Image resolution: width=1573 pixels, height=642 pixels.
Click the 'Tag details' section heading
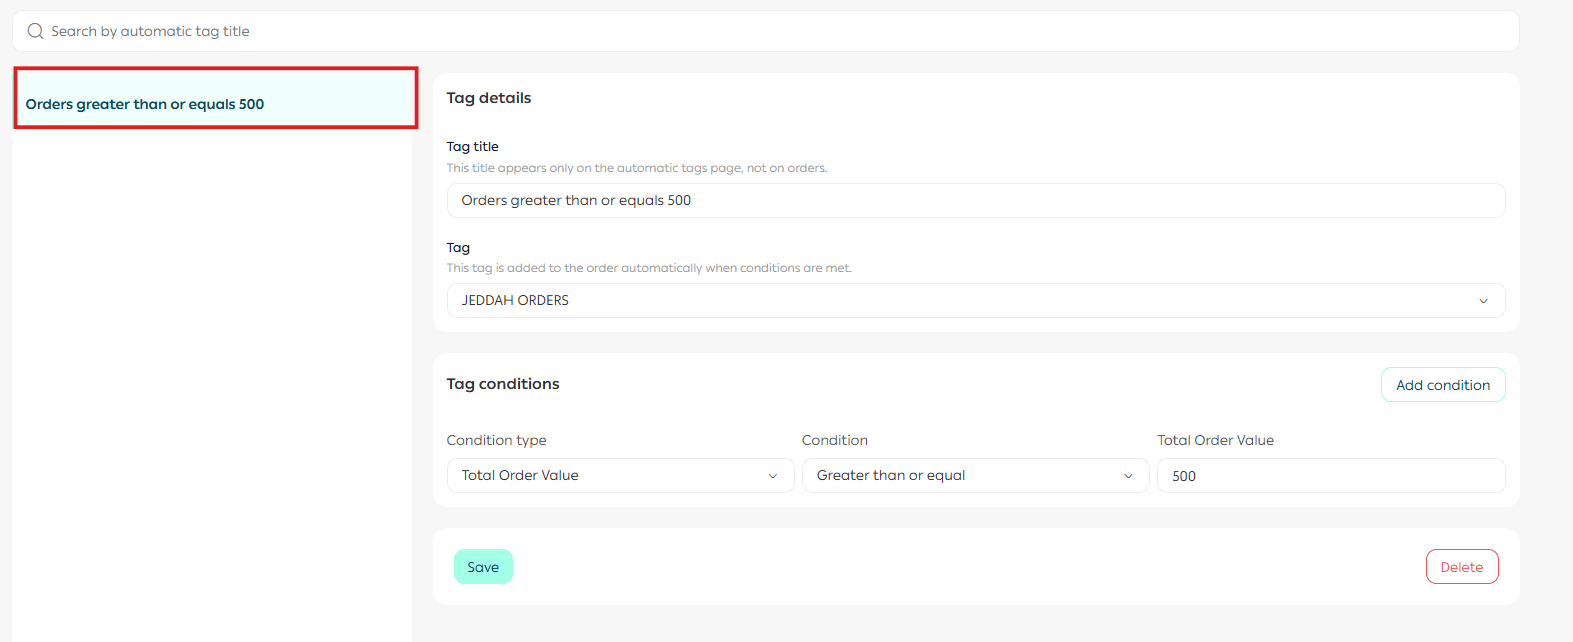pos(489,98)
